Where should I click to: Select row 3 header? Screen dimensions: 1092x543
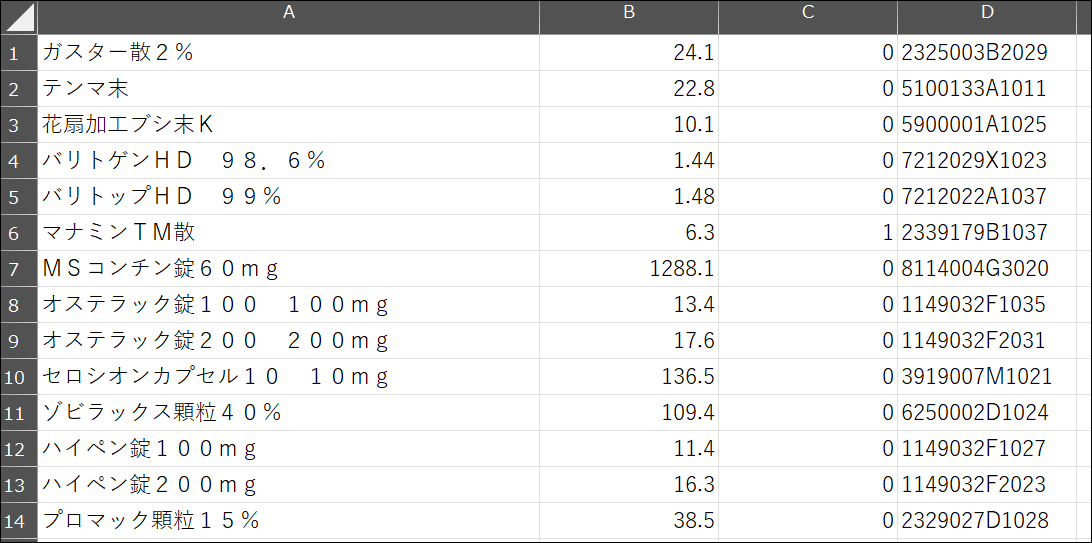point(19,125)
